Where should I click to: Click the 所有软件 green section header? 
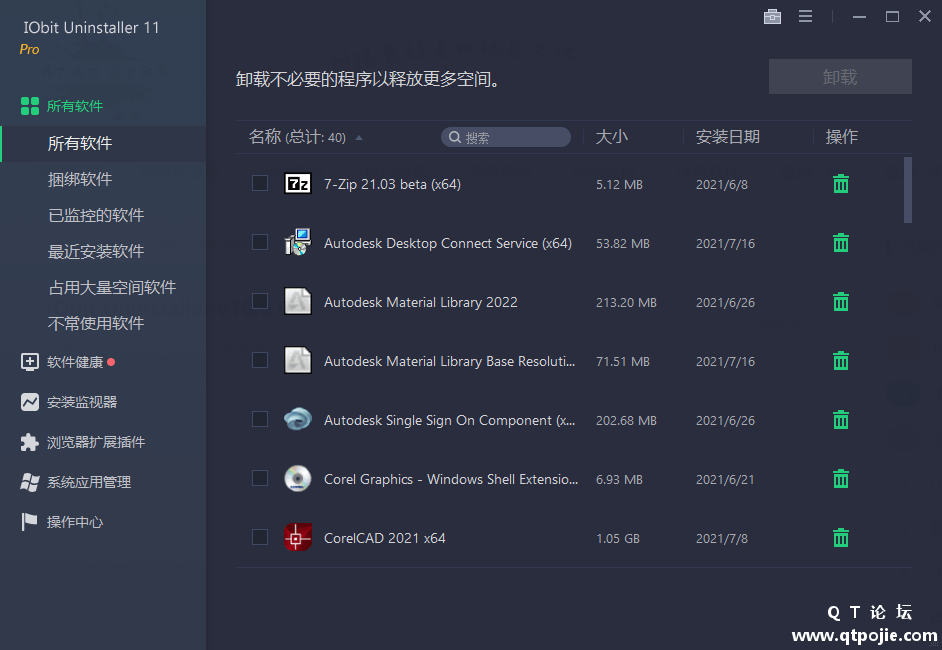(75, 106)
